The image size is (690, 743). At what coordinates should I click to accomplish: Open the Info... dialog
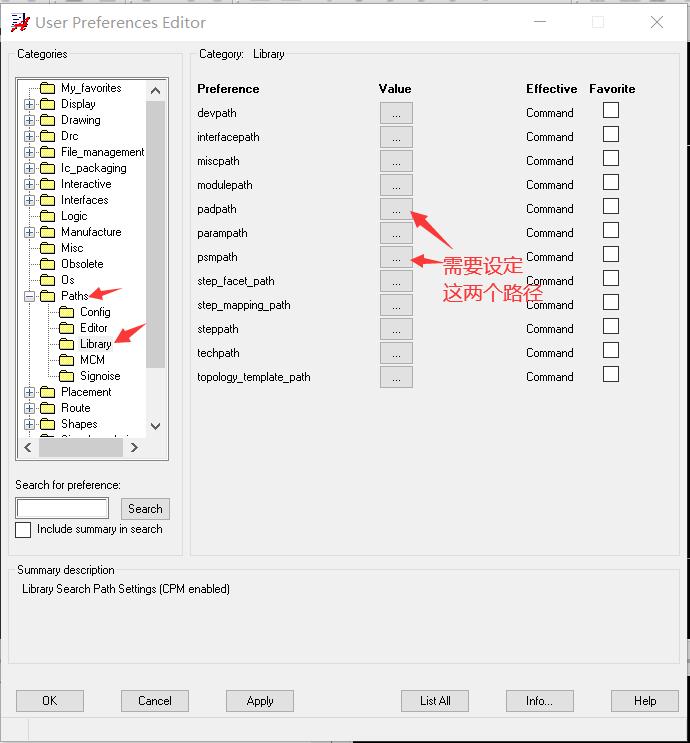(x=540, y=701)
